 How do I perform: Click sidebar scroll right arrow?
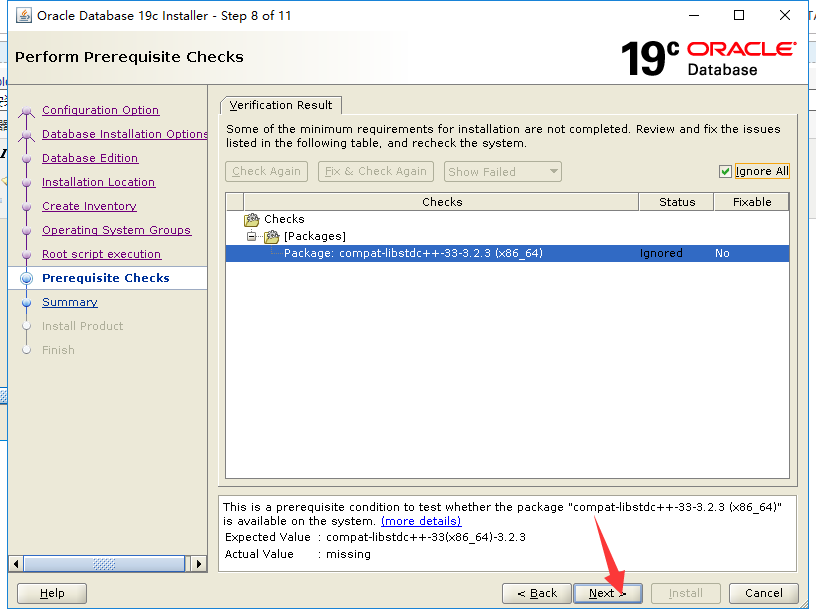[198, 564]
